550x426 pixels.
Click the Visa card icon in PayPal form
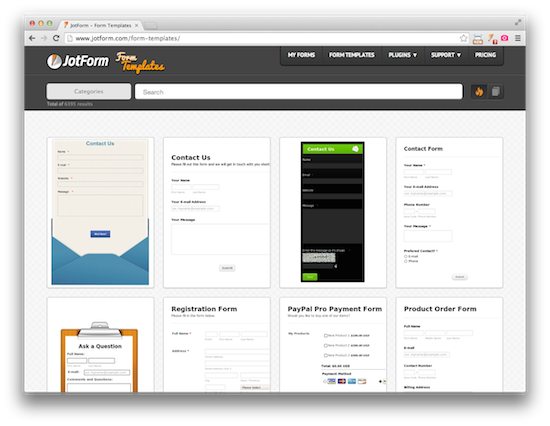(331, 381)
